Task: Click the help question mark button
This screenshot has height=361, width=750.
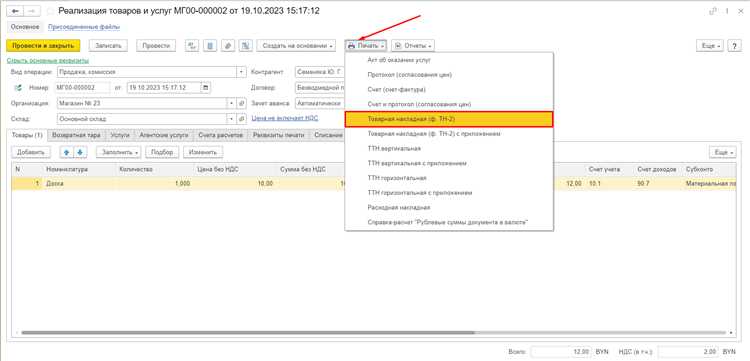Action: [x=734, y=46]
